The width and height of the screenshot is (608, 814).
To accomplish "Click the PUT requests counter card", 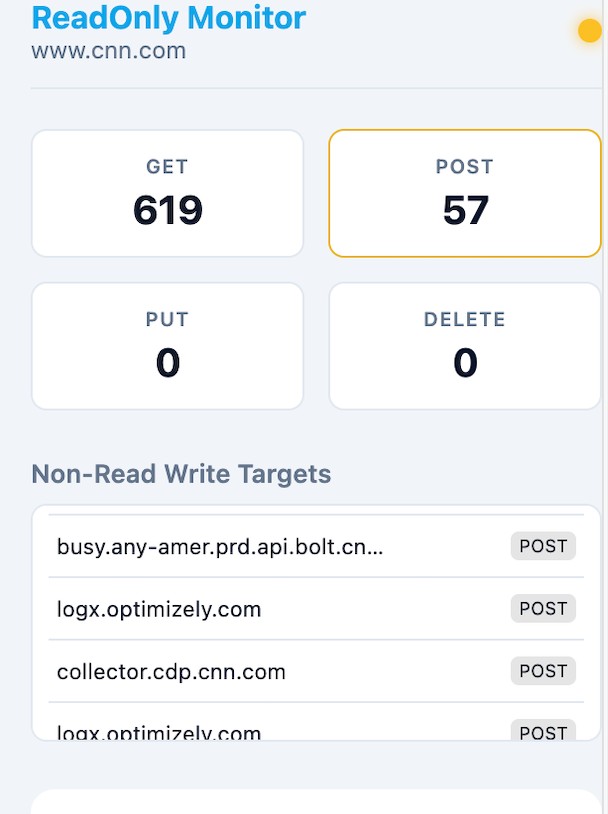I will 167,346.
